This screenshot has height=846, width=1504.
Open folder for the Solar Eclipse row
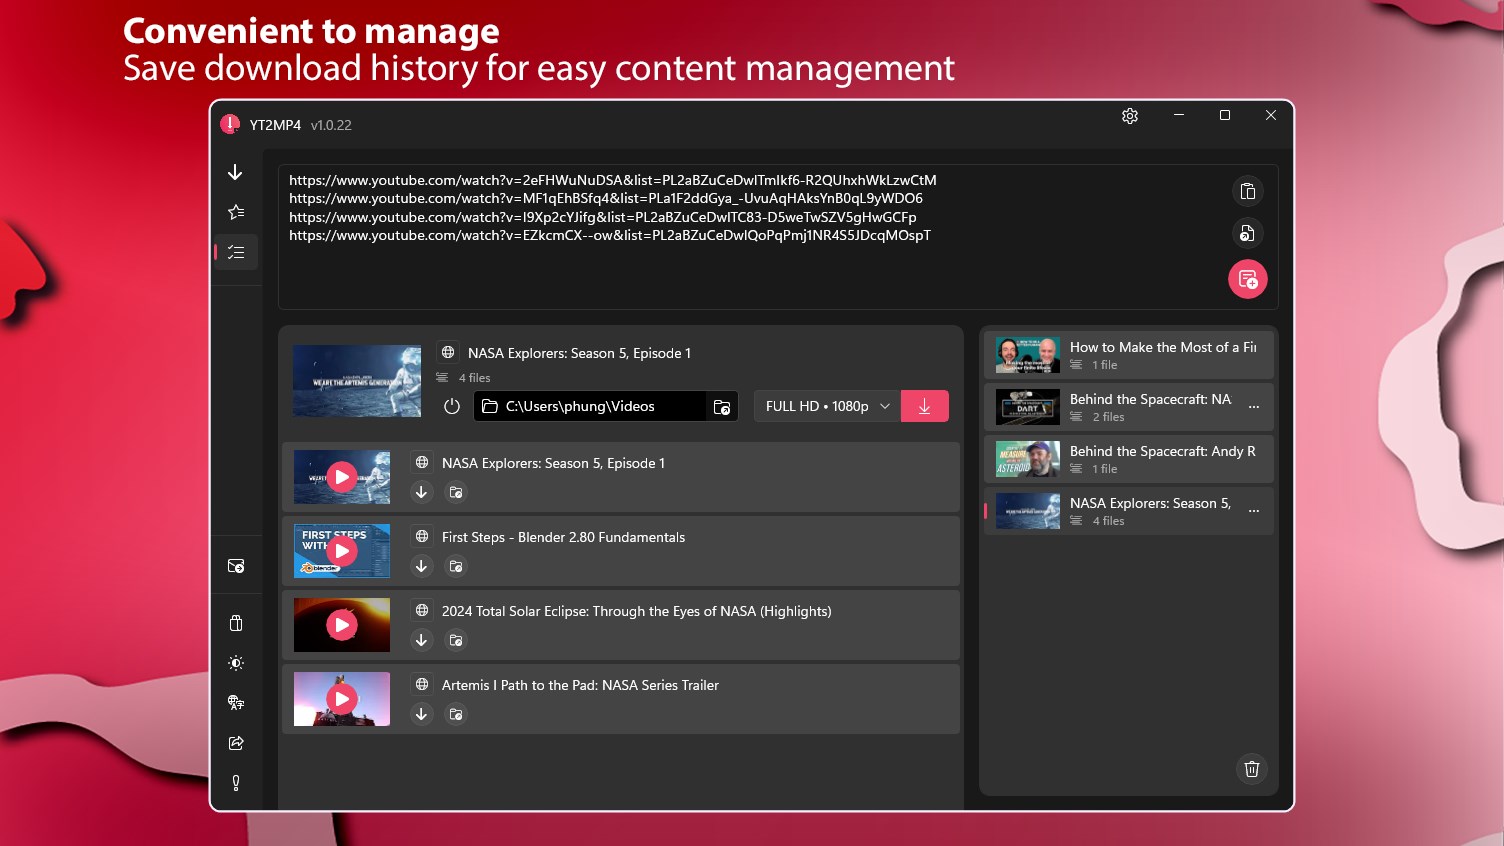coord(456,640)
